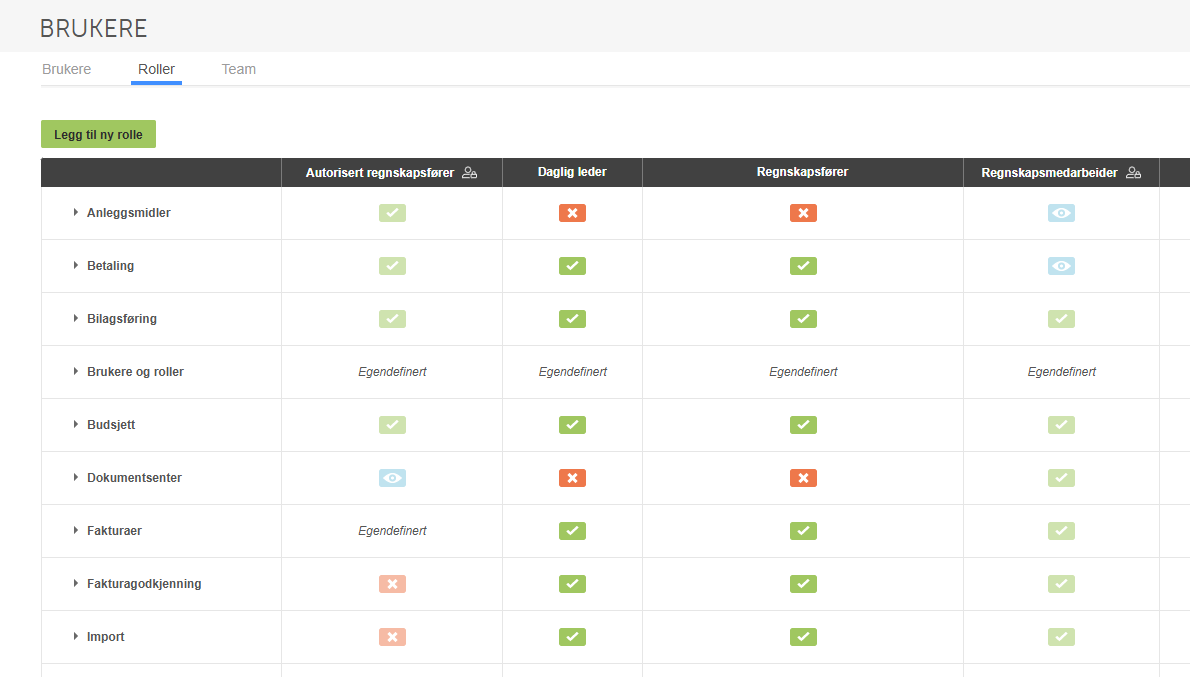1190x677 pixels.
Task: Click Anleggsmidler eye icon for Regnskapsmedarbeider
Action: click(1061, 213)
